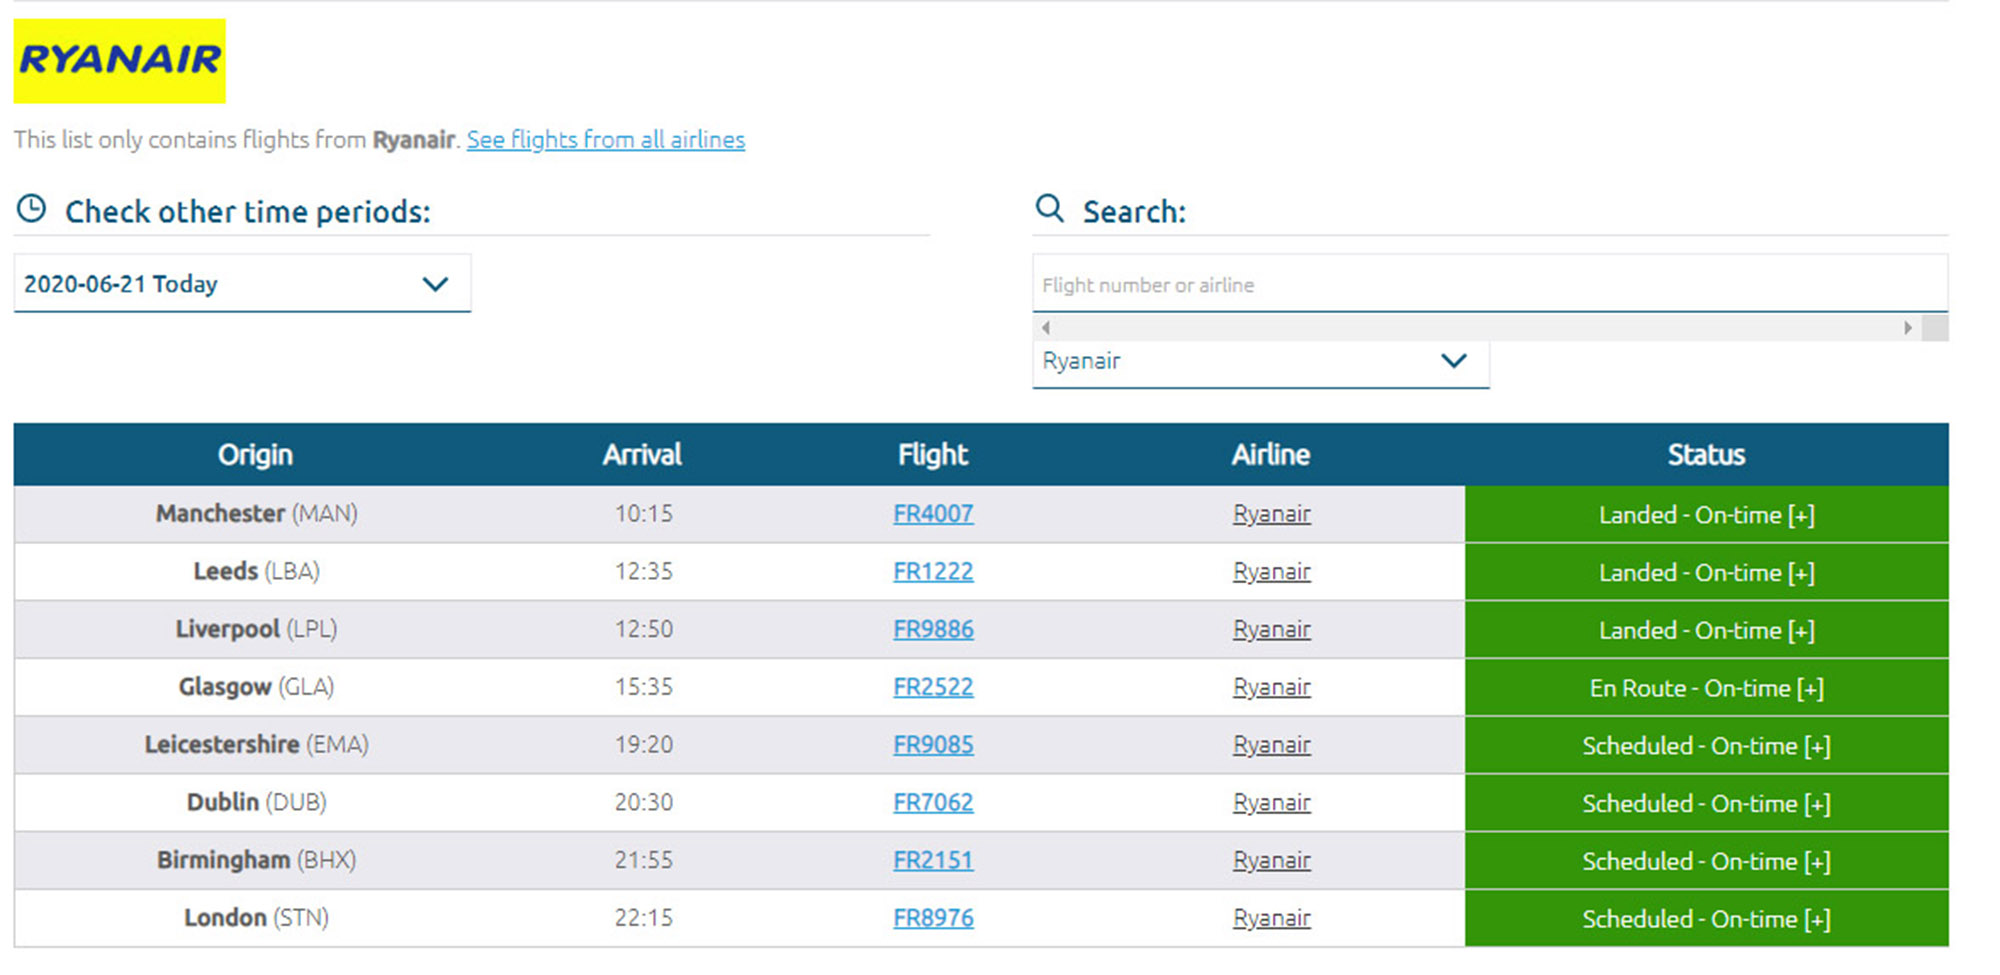Screen dimensions: 2000x975
Task: Click arrival time 12:35
Action: tap(643, 572)
